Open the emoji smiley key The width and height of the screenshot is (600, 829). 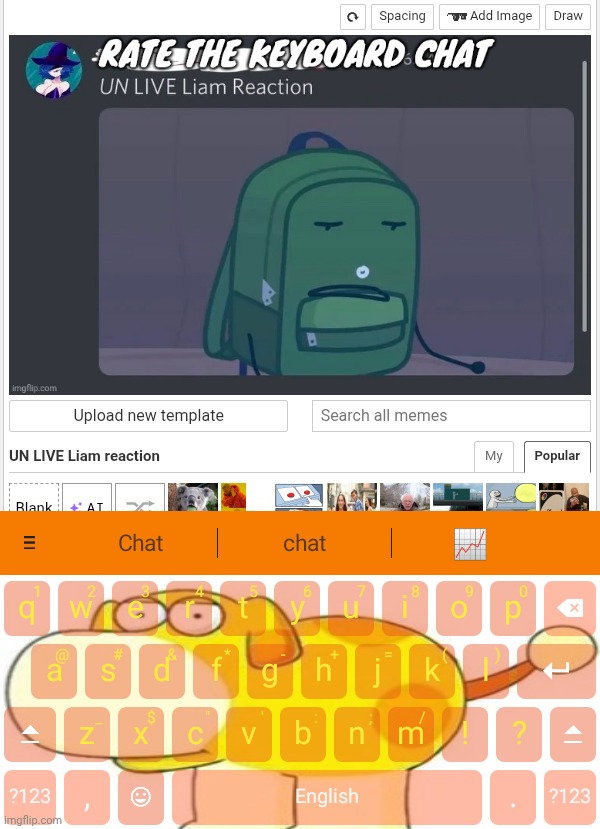pyautogui.click(x=141, y=796)
